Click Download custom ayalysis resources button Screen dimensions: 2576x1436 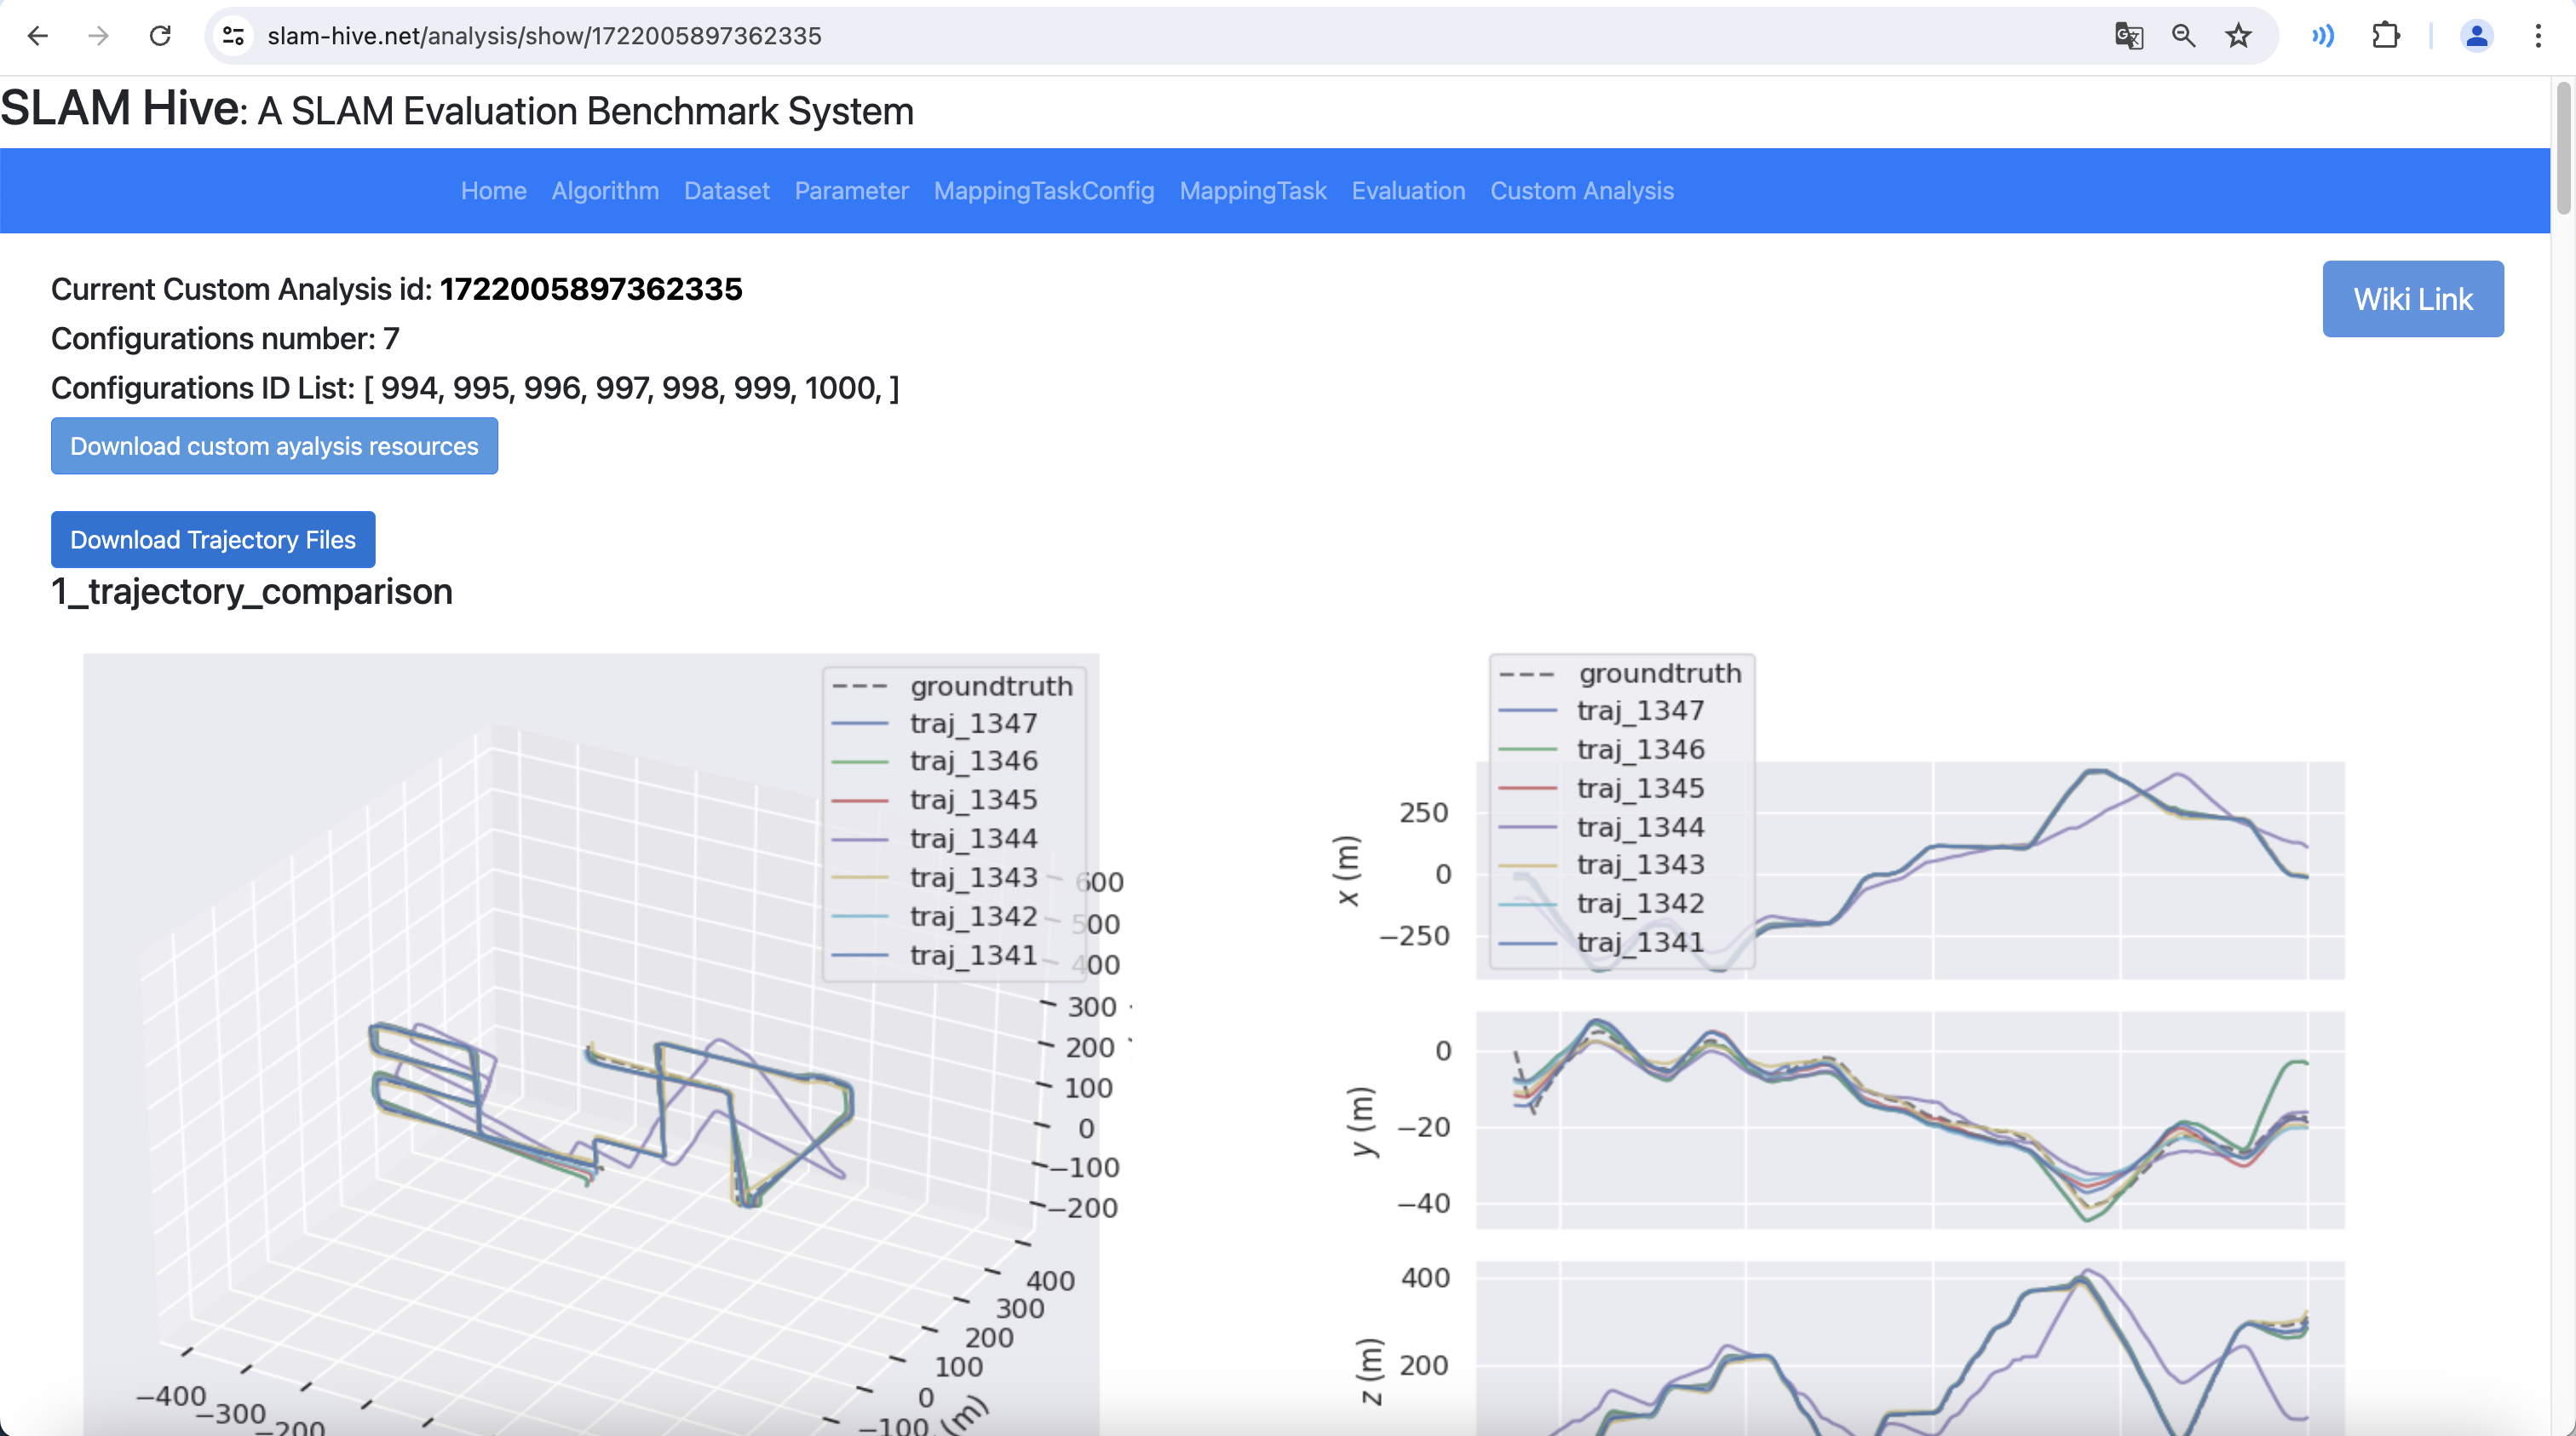[x=274, y=446]
